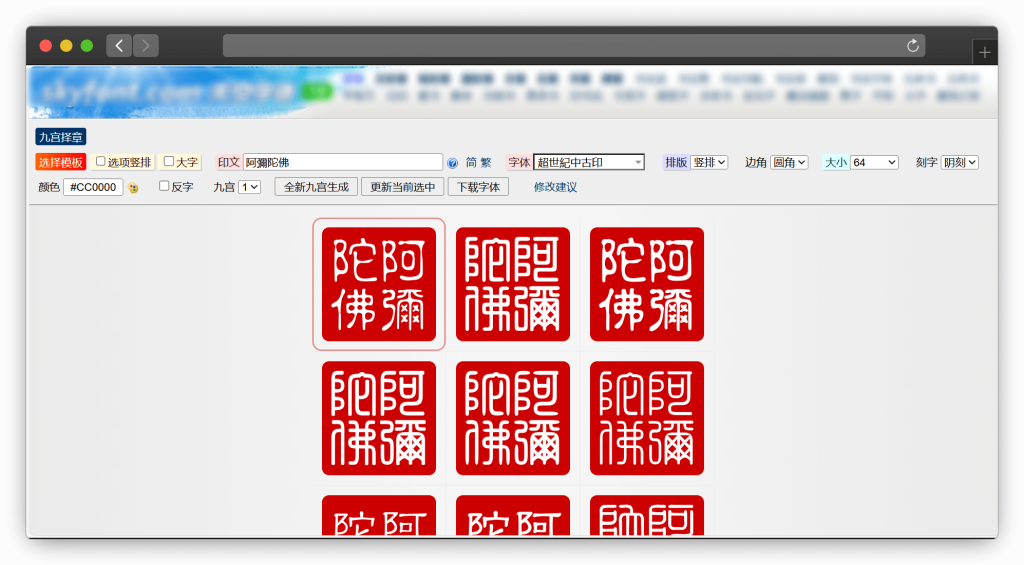This screenshot has width=1024, height=565.
Task: Open a new tab with the plus icon
Action: [x=985, y=53]
